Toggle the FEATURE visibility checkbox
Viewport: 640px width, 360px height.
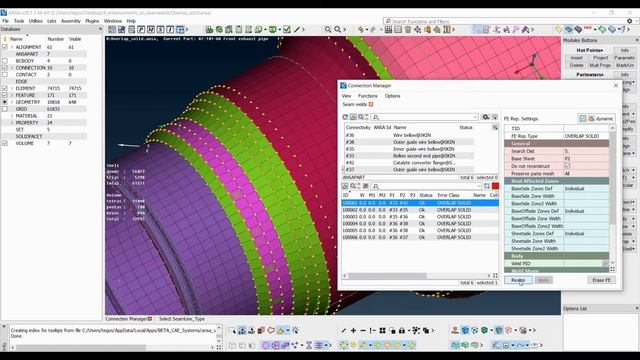click(x=5, y=95)
